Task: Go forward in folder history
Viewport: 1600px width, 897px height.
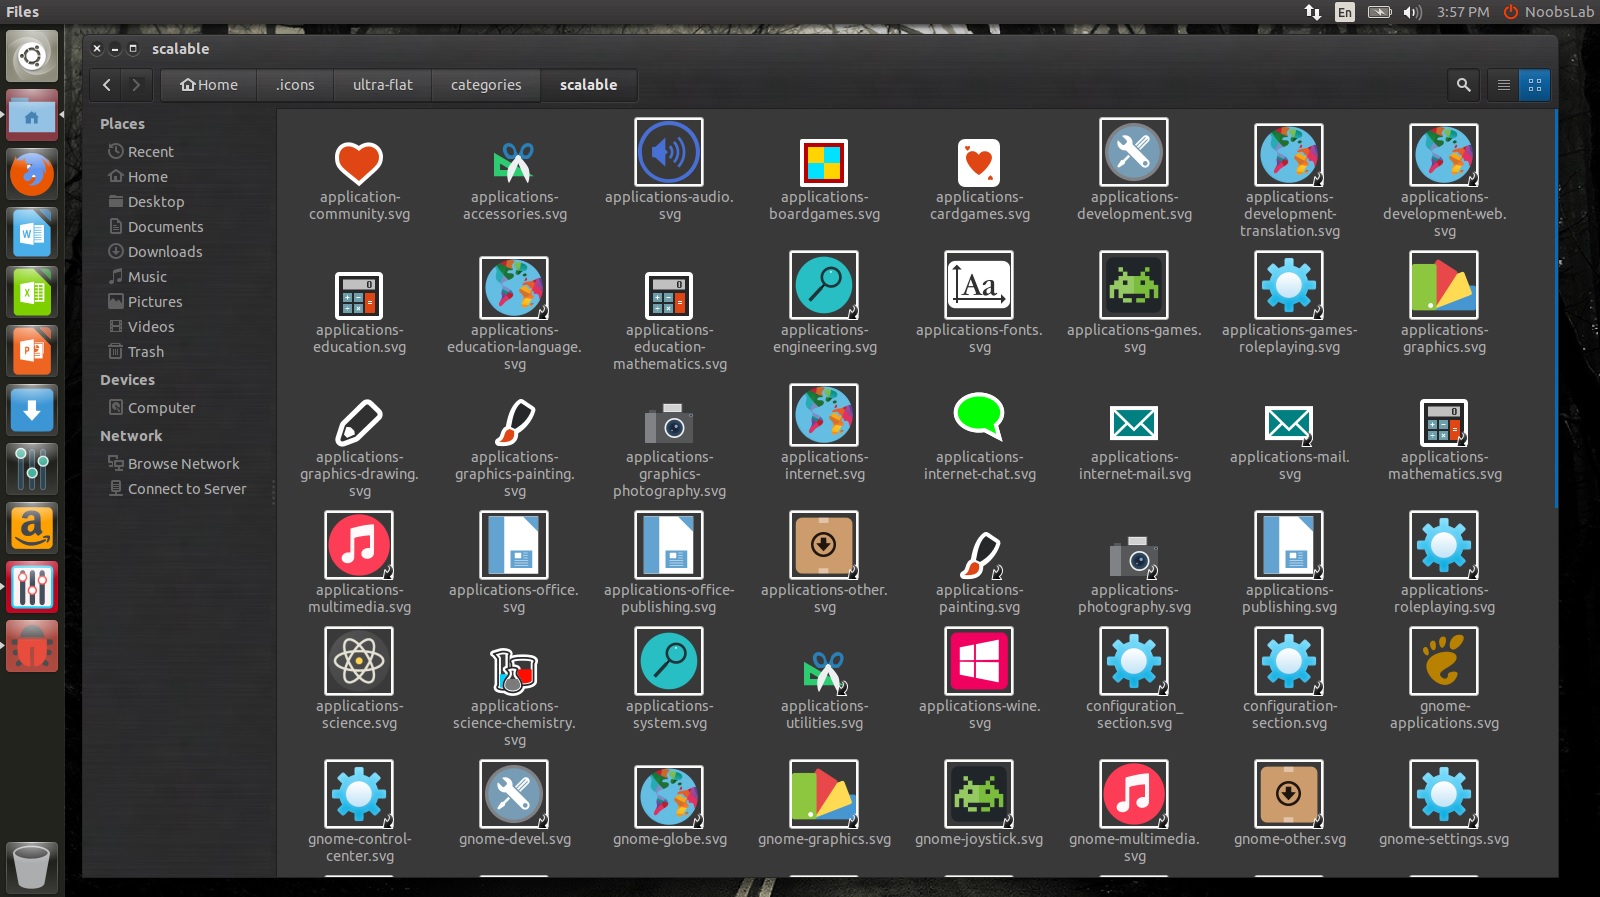Action: [136, 85]
